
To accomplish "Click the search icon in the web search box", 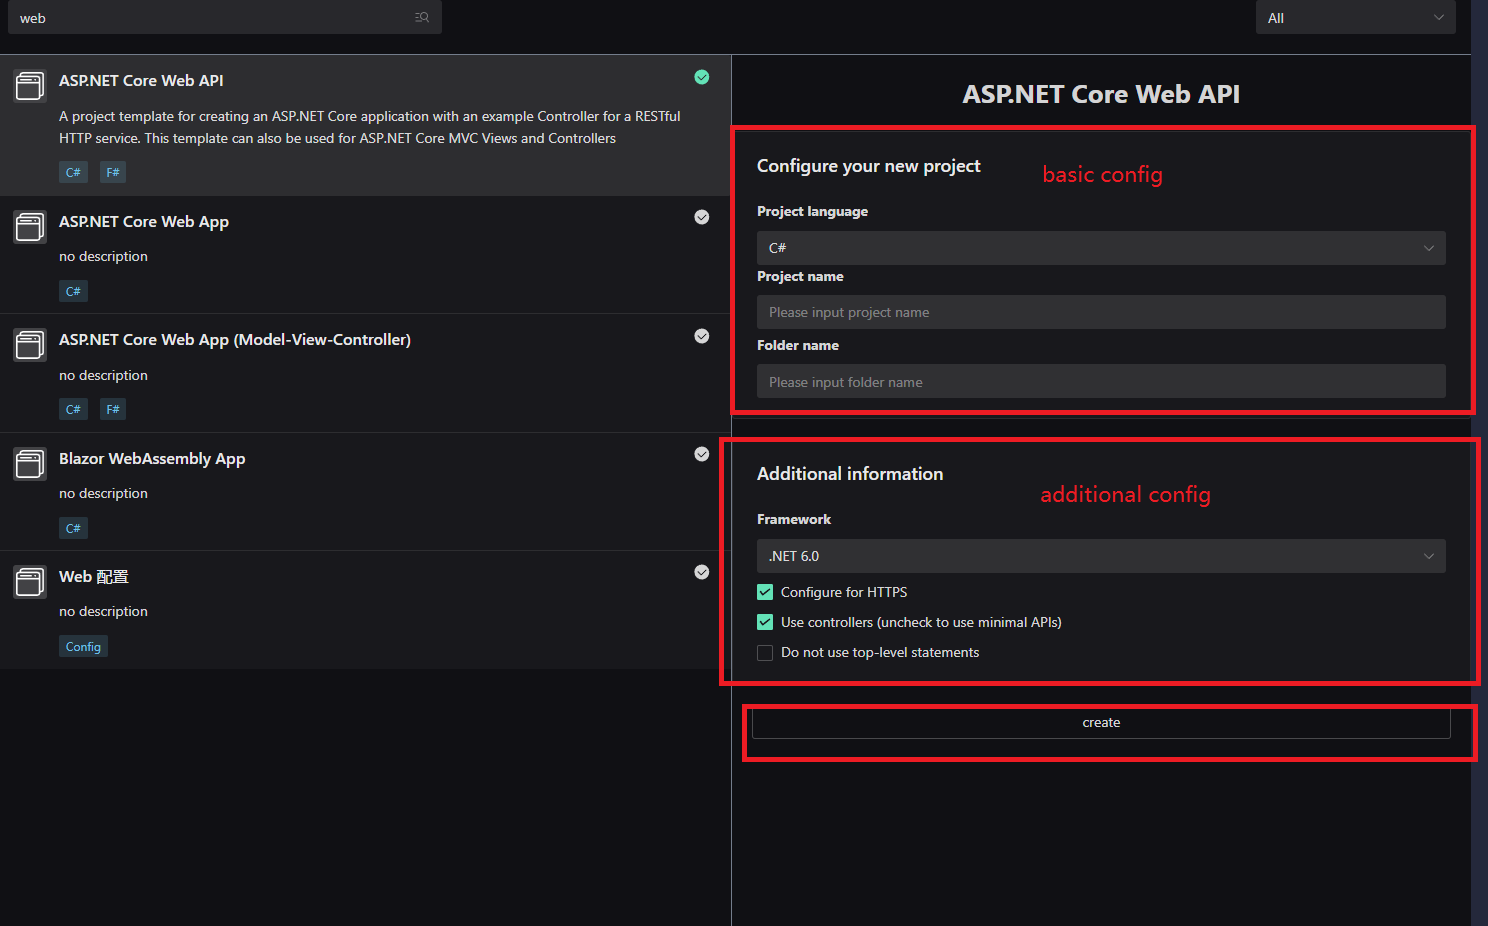I will [422, 18].
